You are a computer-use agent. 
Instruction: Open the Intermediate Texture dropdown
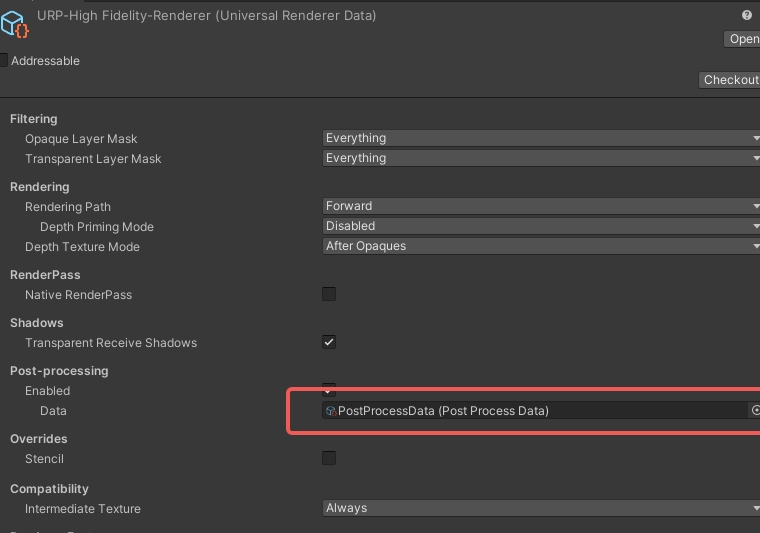click(541, 508)
